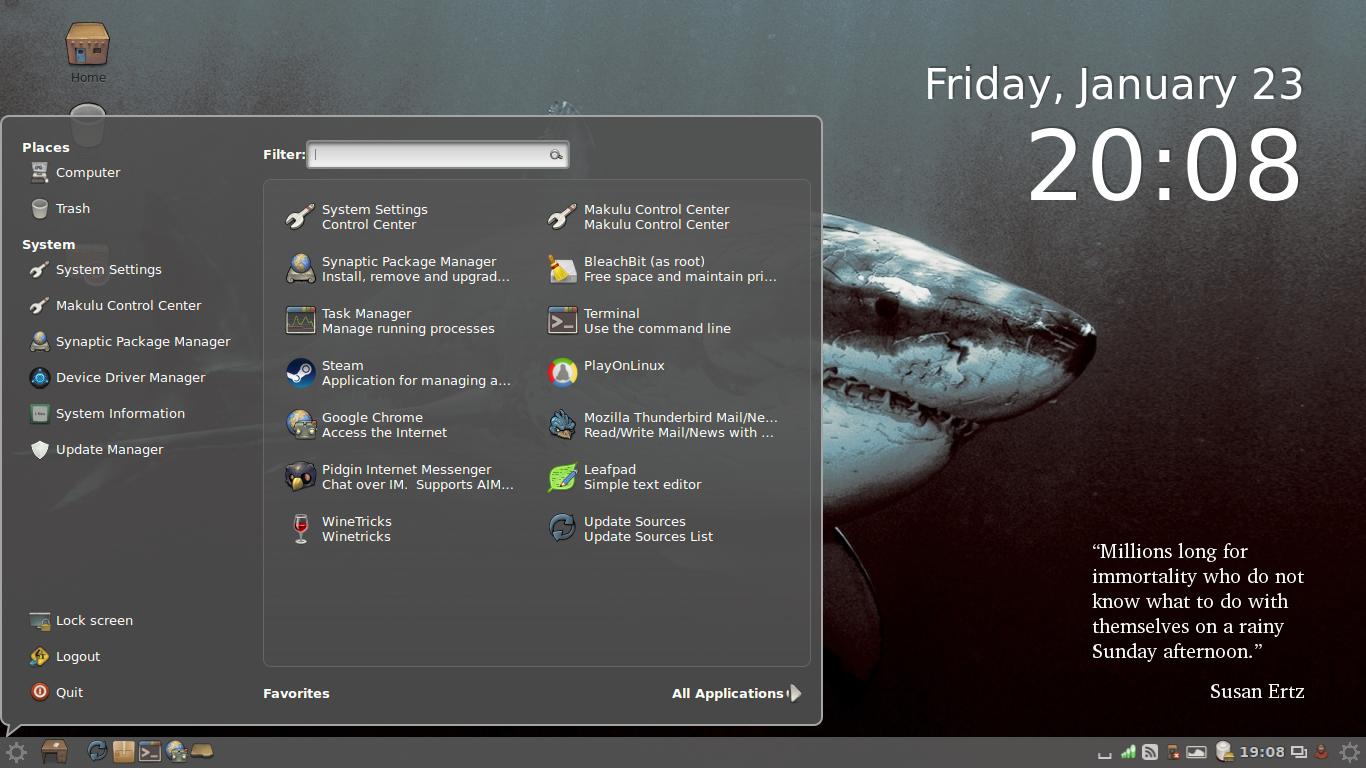Click the gear icon at the taskbar's right end

click(1350, 752)
